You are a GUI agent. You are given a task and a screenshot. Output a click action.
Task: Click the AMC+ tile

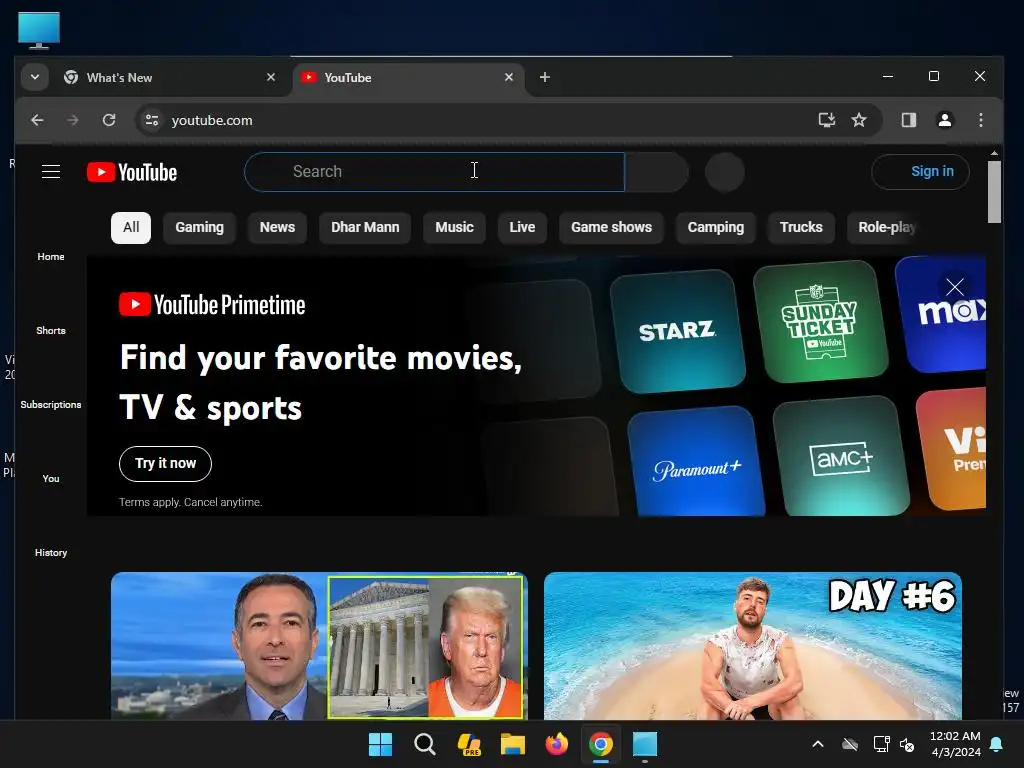point(841,457)
